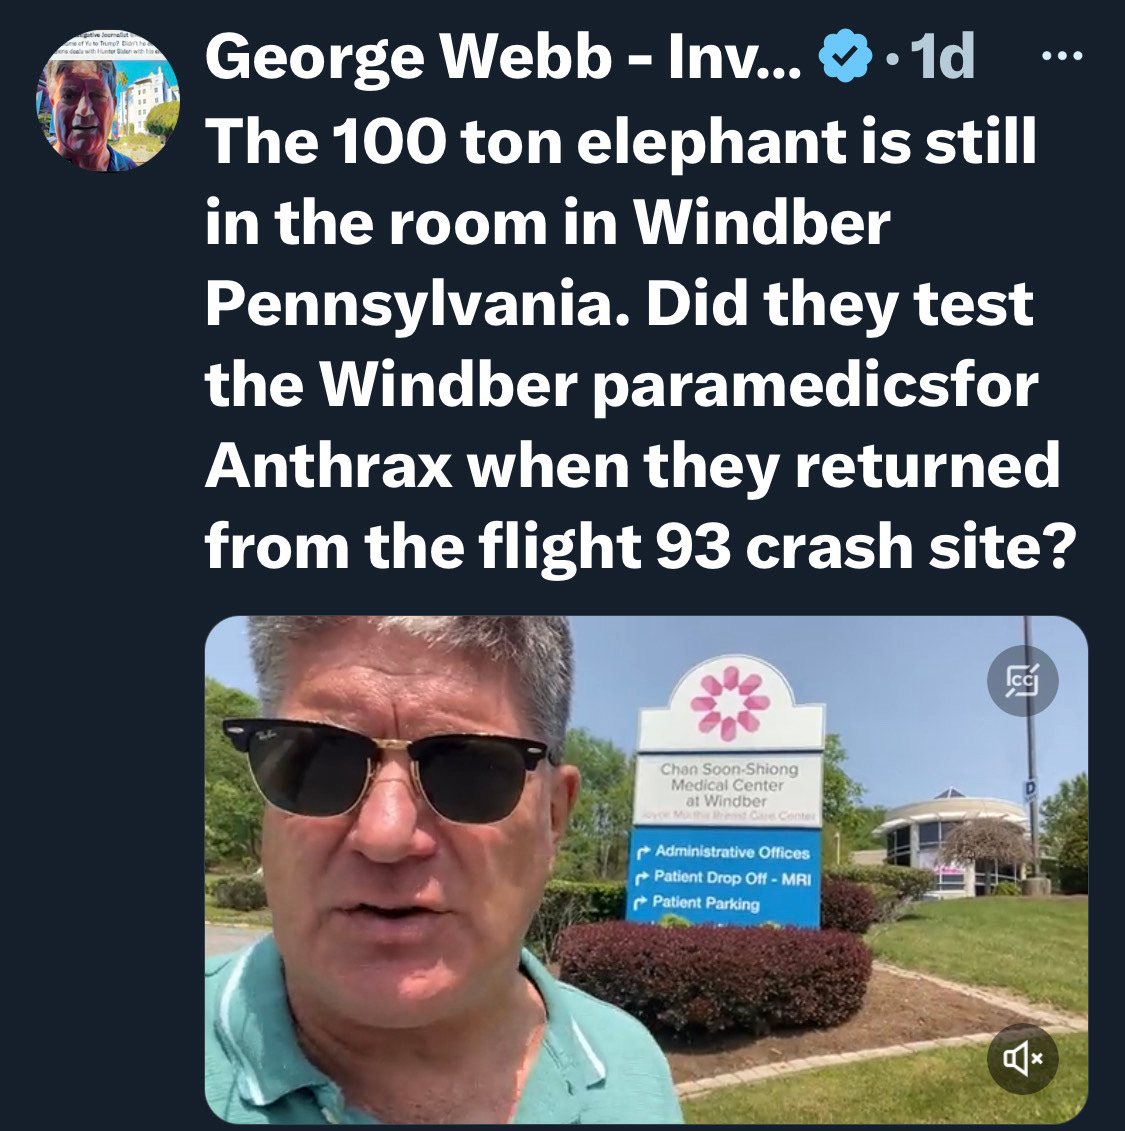The height and width of the screenshot is (1131, 1125).
Task: Open the post via the 1d timestamp
Action: click(x=943, y=56)
